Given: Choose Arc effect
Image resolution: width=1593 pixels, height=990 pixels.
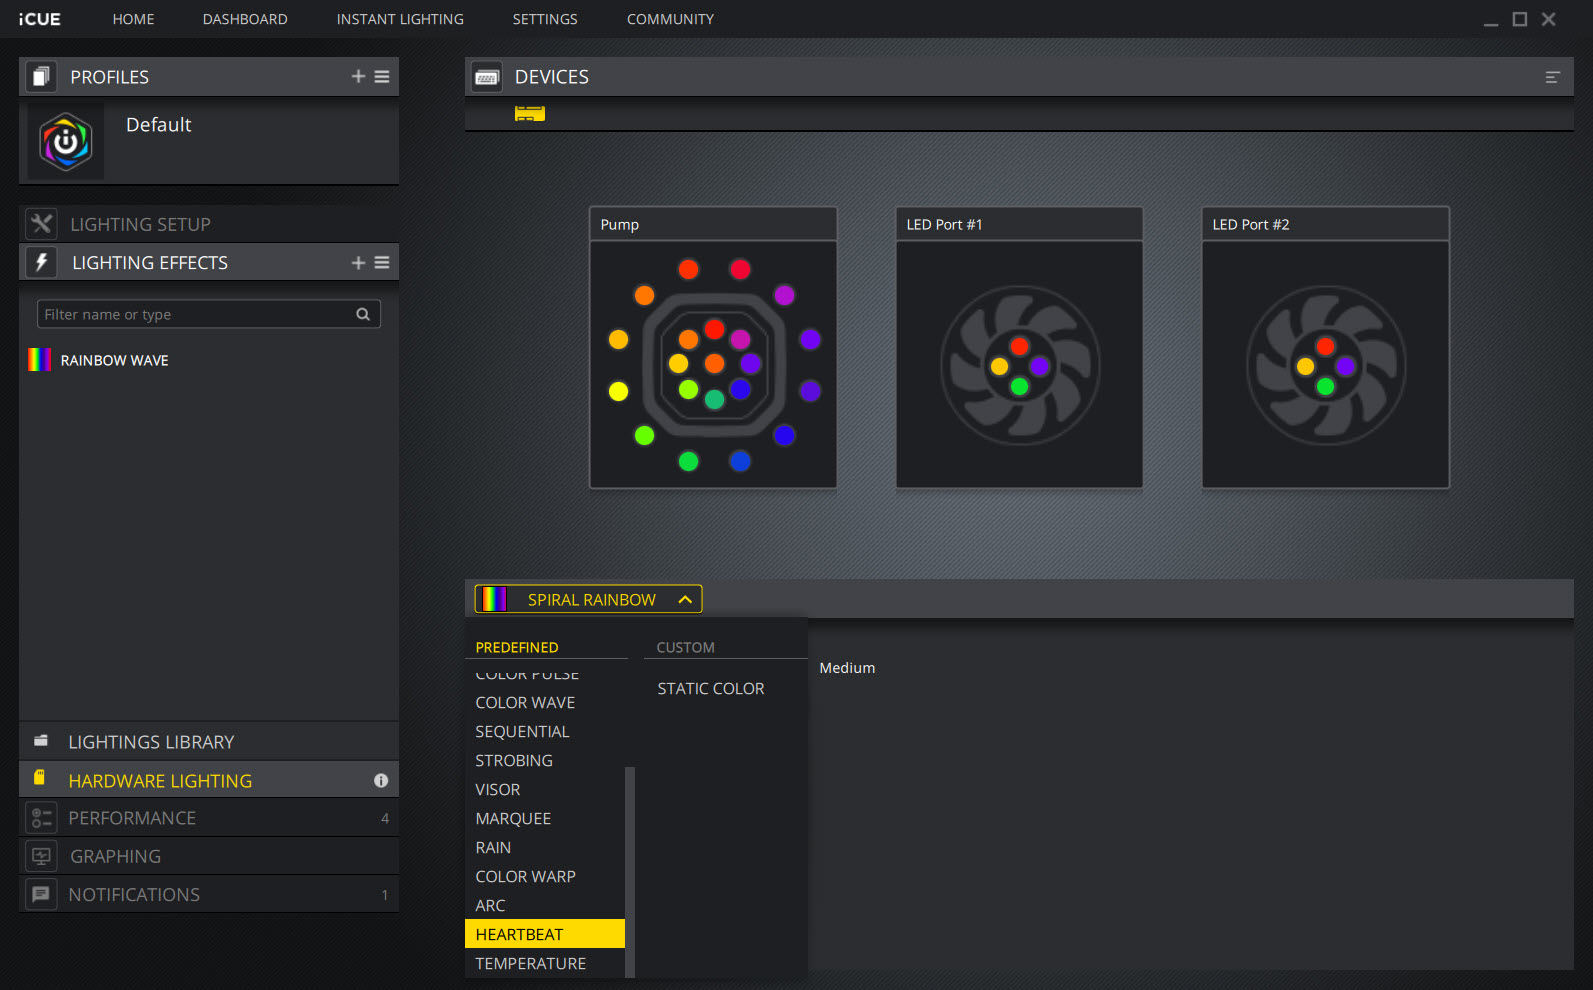Looking at the screenshot, I should [x=545, y=906].
